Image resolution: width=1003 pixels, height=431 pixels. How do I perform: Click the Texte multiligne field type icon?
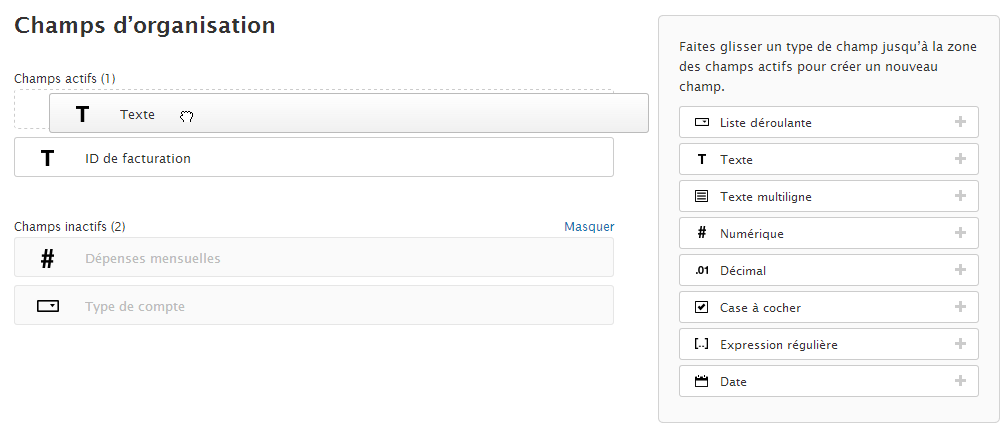701,196
